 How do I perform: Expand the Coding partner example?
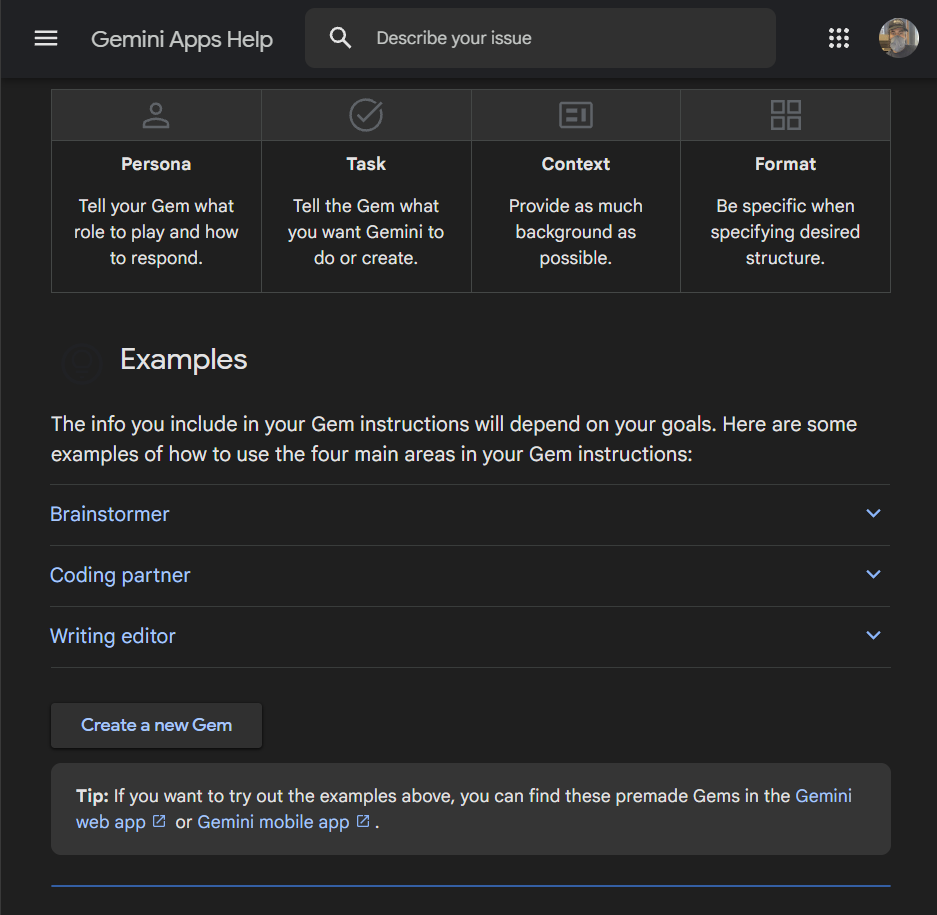[470, 576]
